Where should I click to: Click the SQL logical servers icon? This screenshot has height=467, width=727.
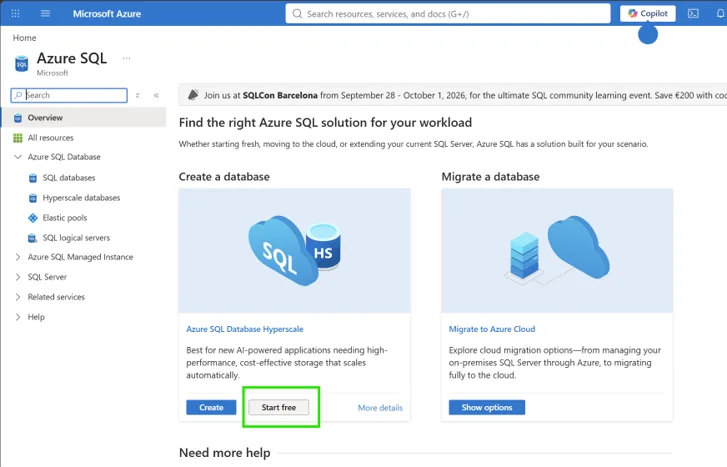coord(32,238)
